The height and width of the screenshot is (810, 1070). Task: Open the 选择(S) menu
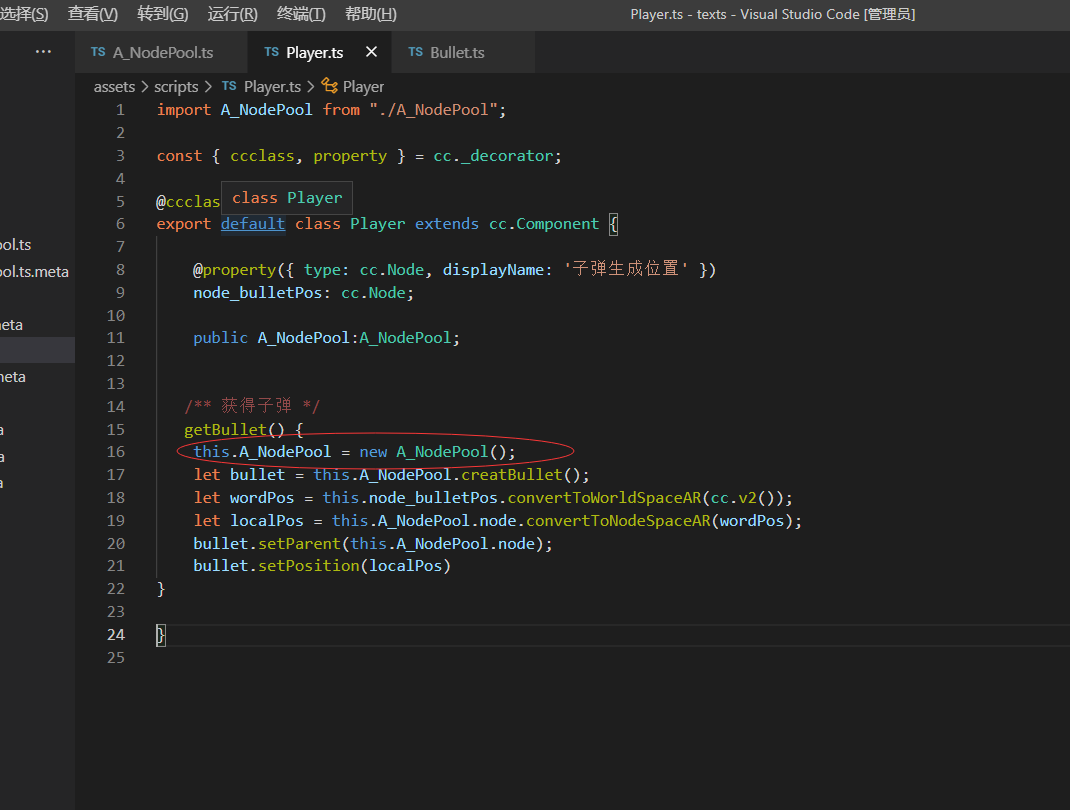(x=24, y=14)
